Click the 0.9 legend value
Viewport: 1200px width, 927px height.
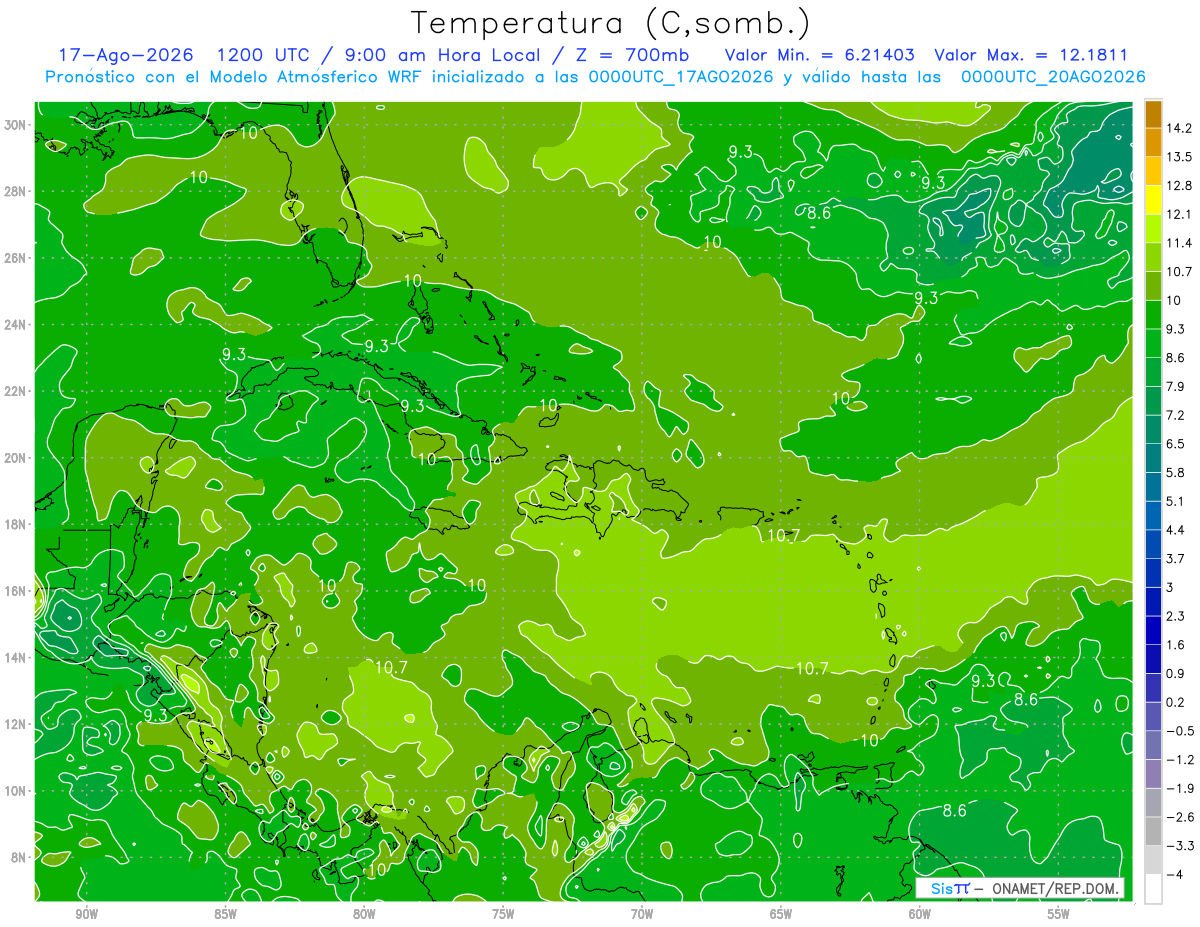1177,673
